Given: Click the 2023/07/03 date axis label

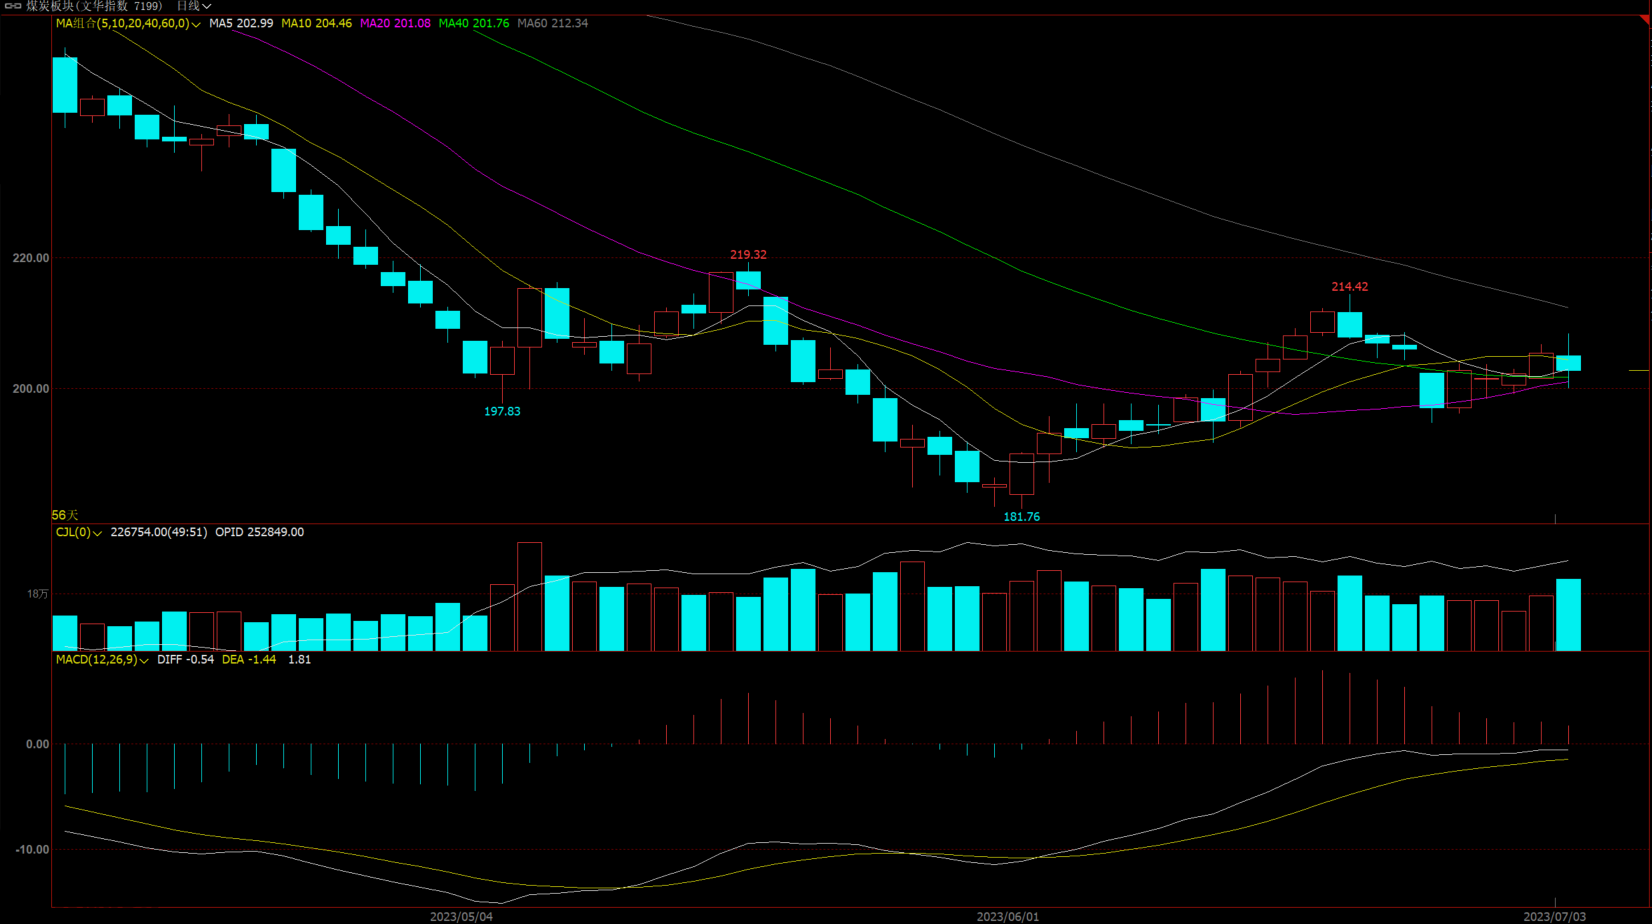Looking at the screenshot, I should [x=1555, y=917].
